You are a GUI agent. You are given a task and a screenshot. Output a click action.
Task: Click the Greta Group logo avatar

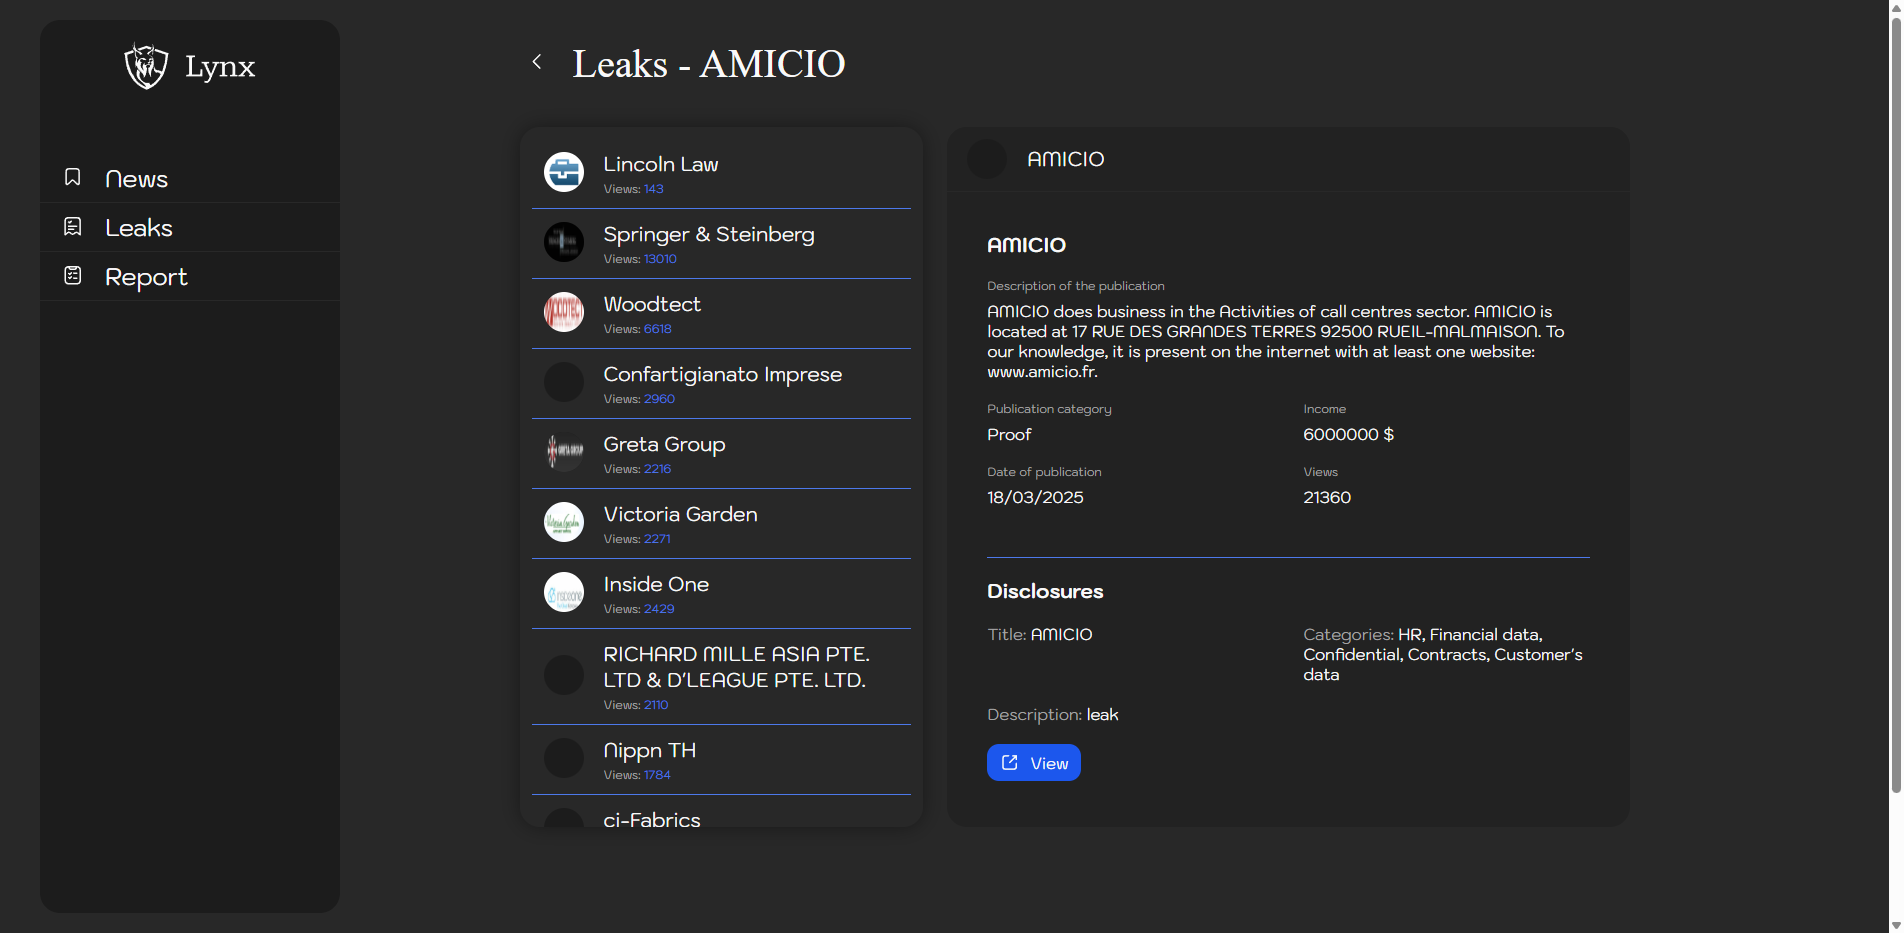[564, 452]
